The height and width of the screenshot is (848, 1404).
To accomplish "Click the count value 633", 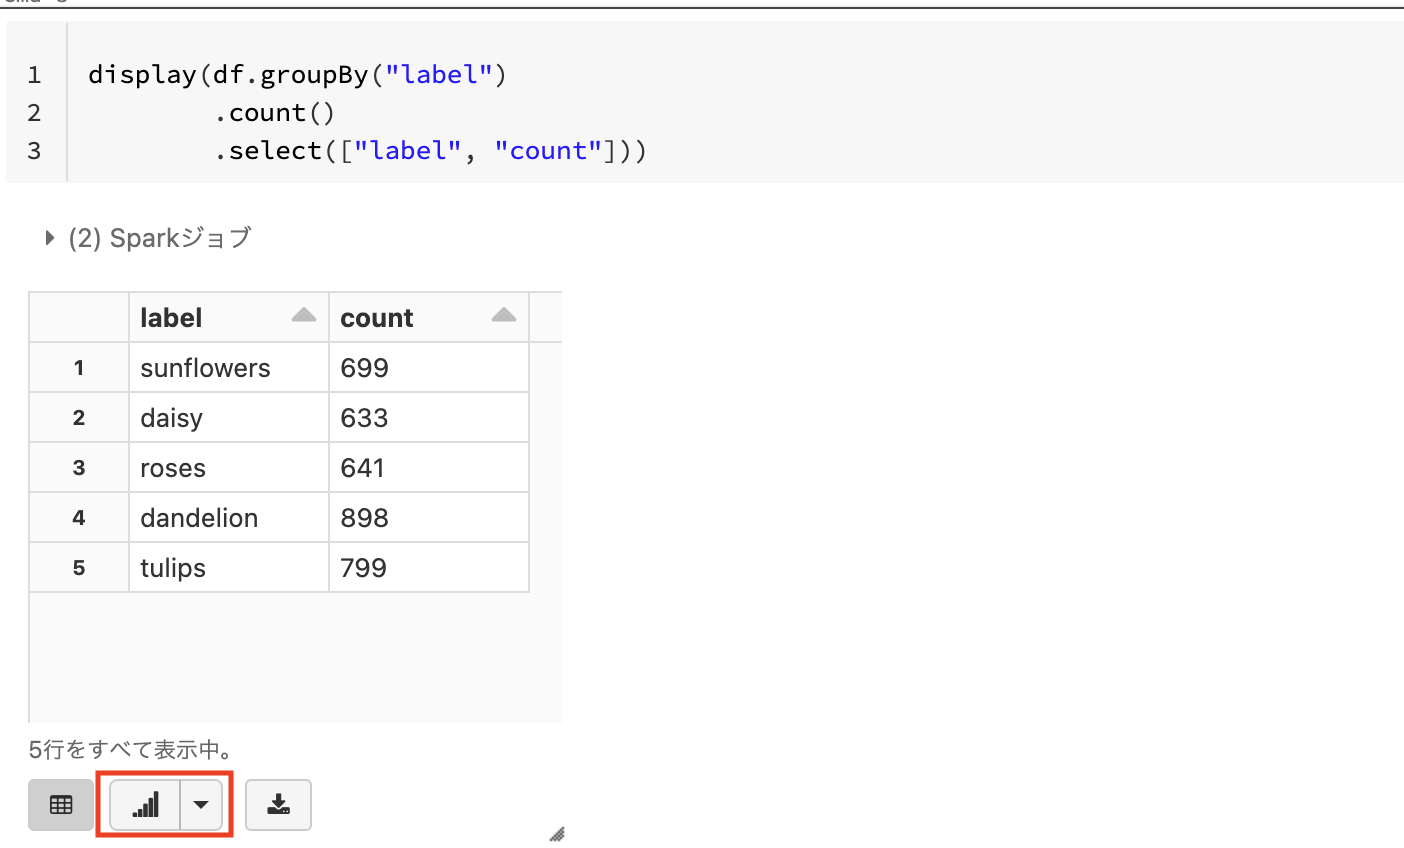I will [429, 418].
